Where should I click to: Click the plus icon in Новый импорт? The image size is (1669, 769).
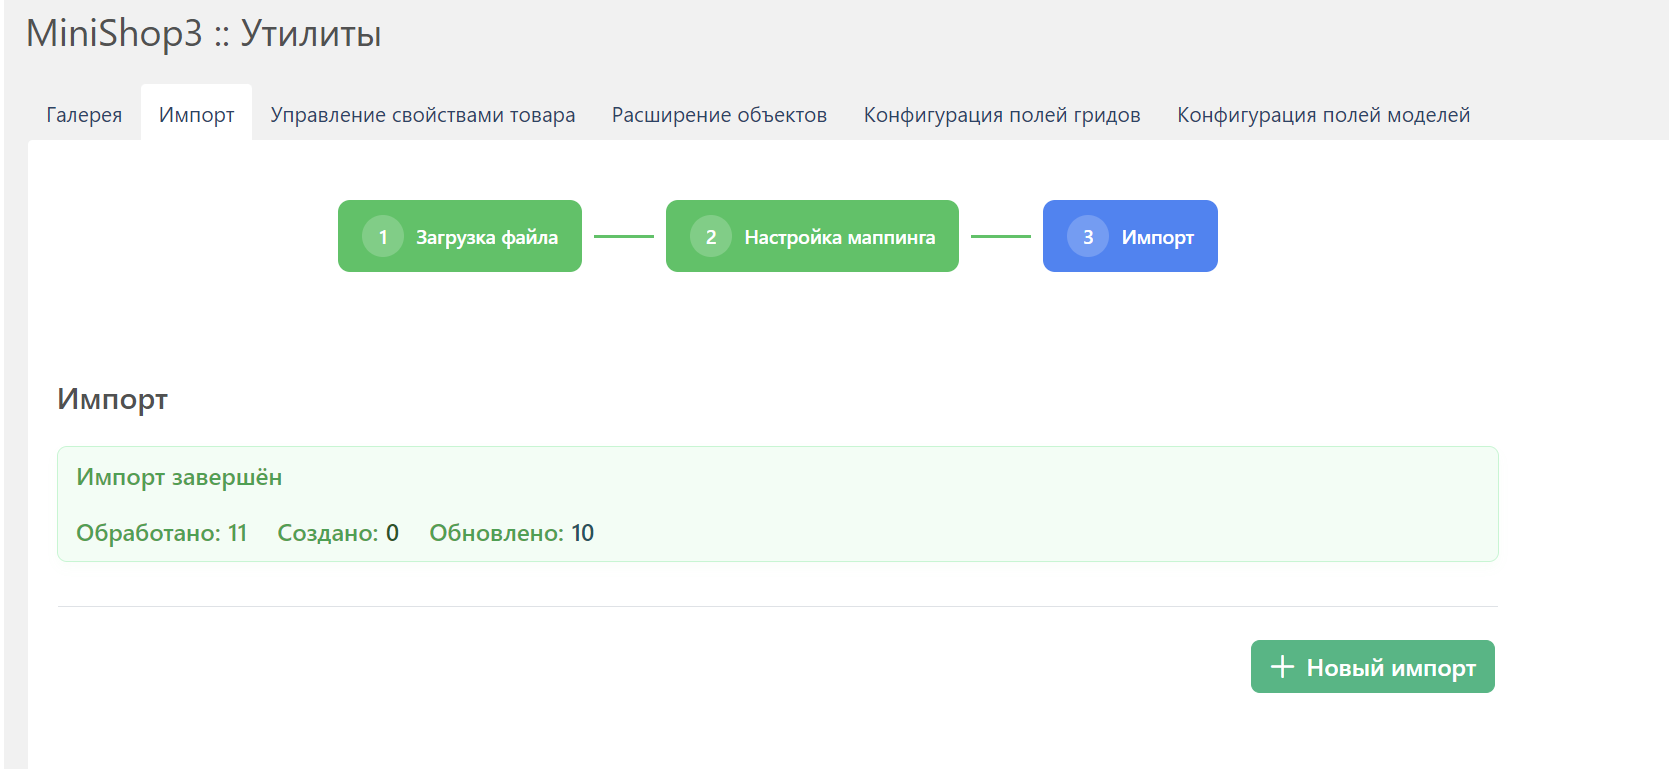pos(1282,667)
